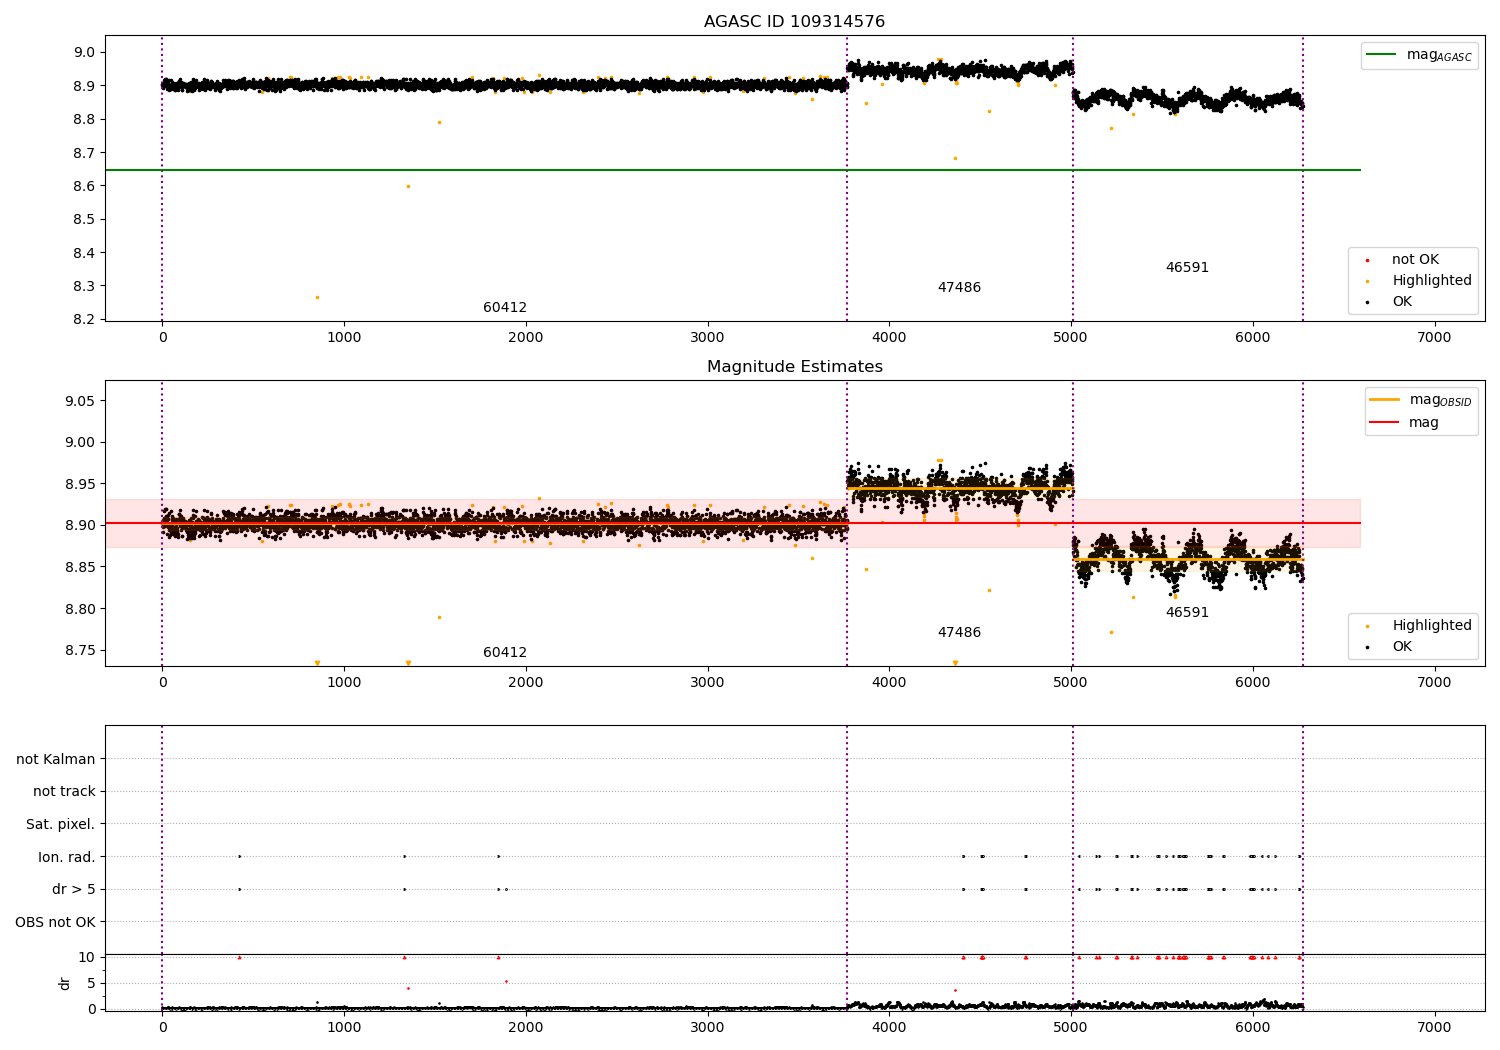
Task: Click 'Highlighted' in the top plot legend
Action: pyautogui.click(x=1431, y=281)
